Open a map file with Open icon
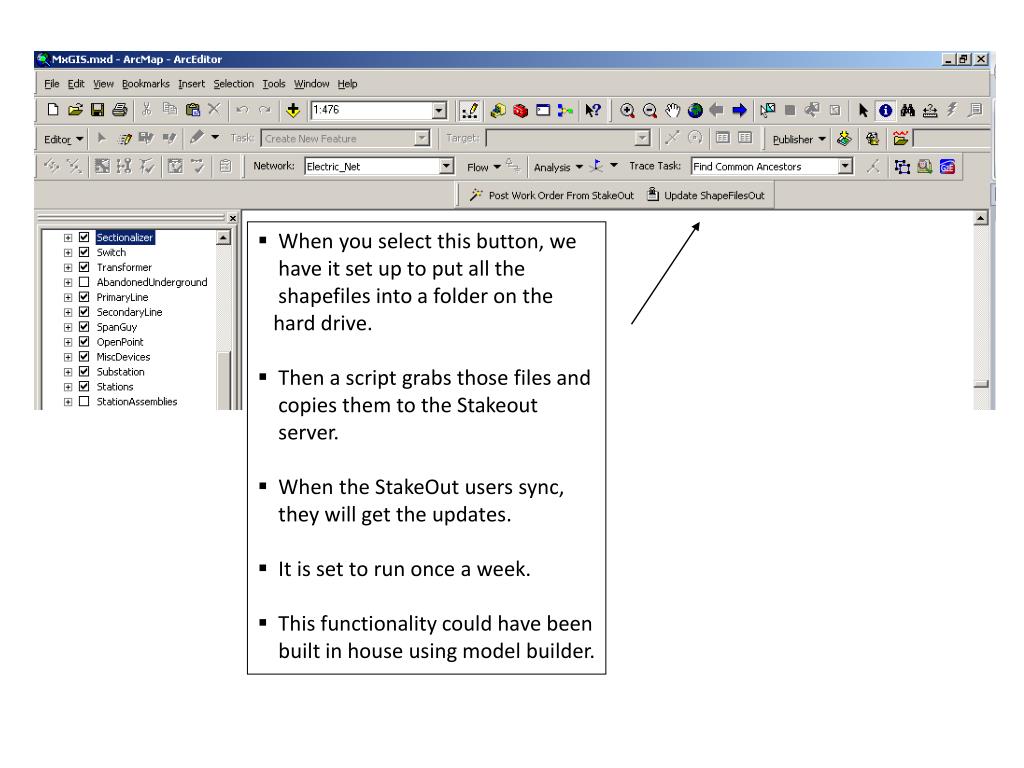Screen dimensions: 1024x768 [75, 110]
